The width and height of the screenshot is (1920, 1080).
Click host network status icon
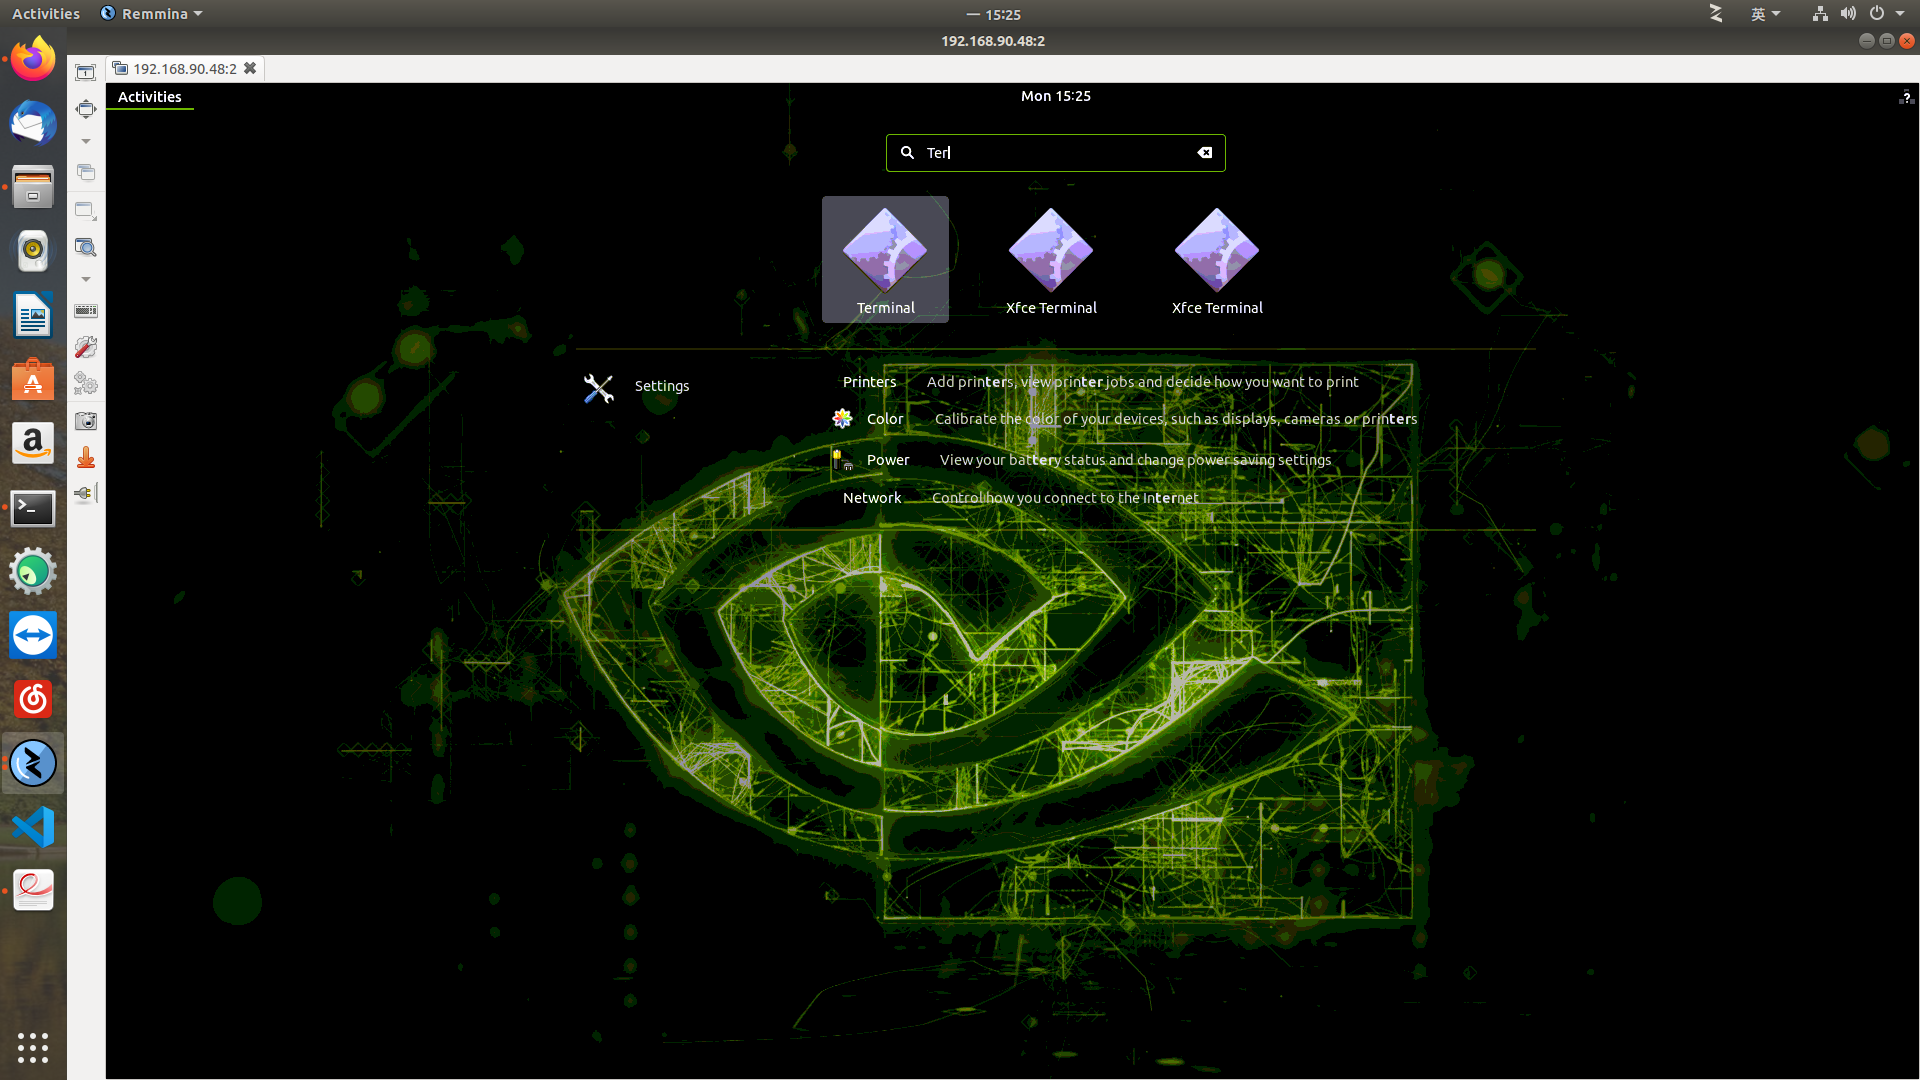[1820, 14]
